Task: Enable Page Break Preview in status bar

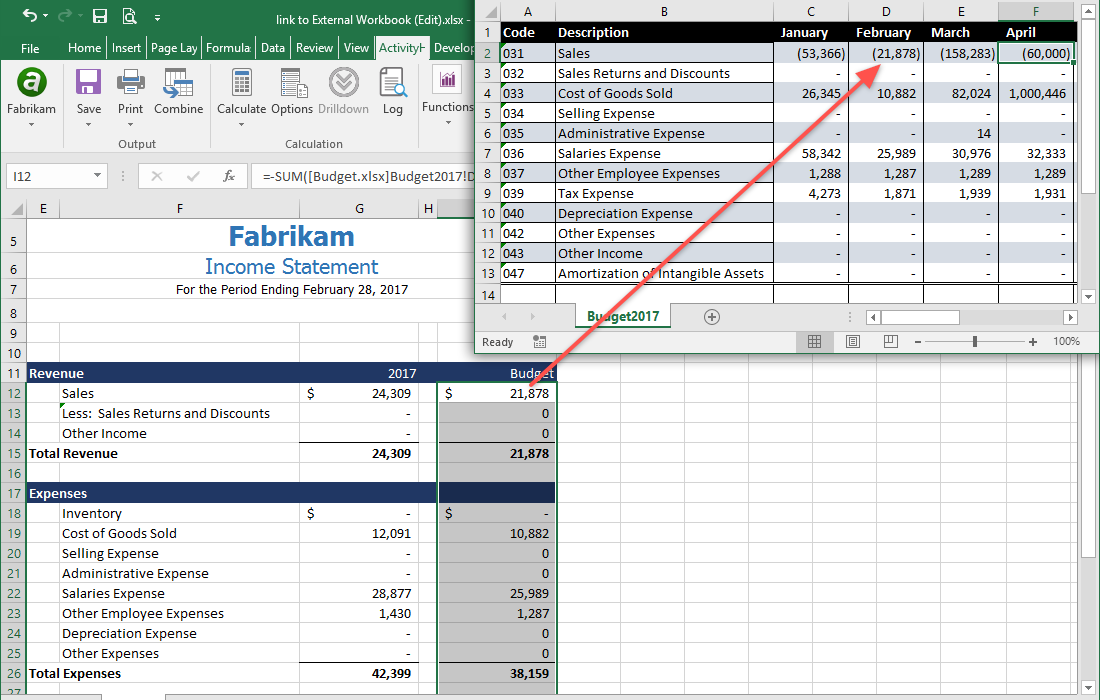Action: pos(889,343)
